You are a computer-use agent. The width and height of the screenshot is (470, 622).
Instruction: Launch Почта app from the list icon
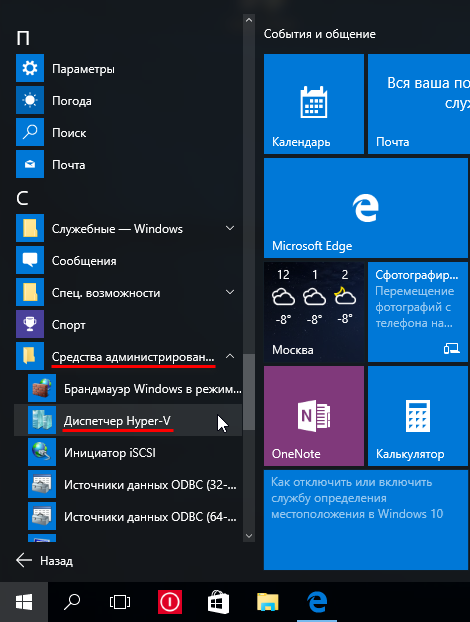30,165
